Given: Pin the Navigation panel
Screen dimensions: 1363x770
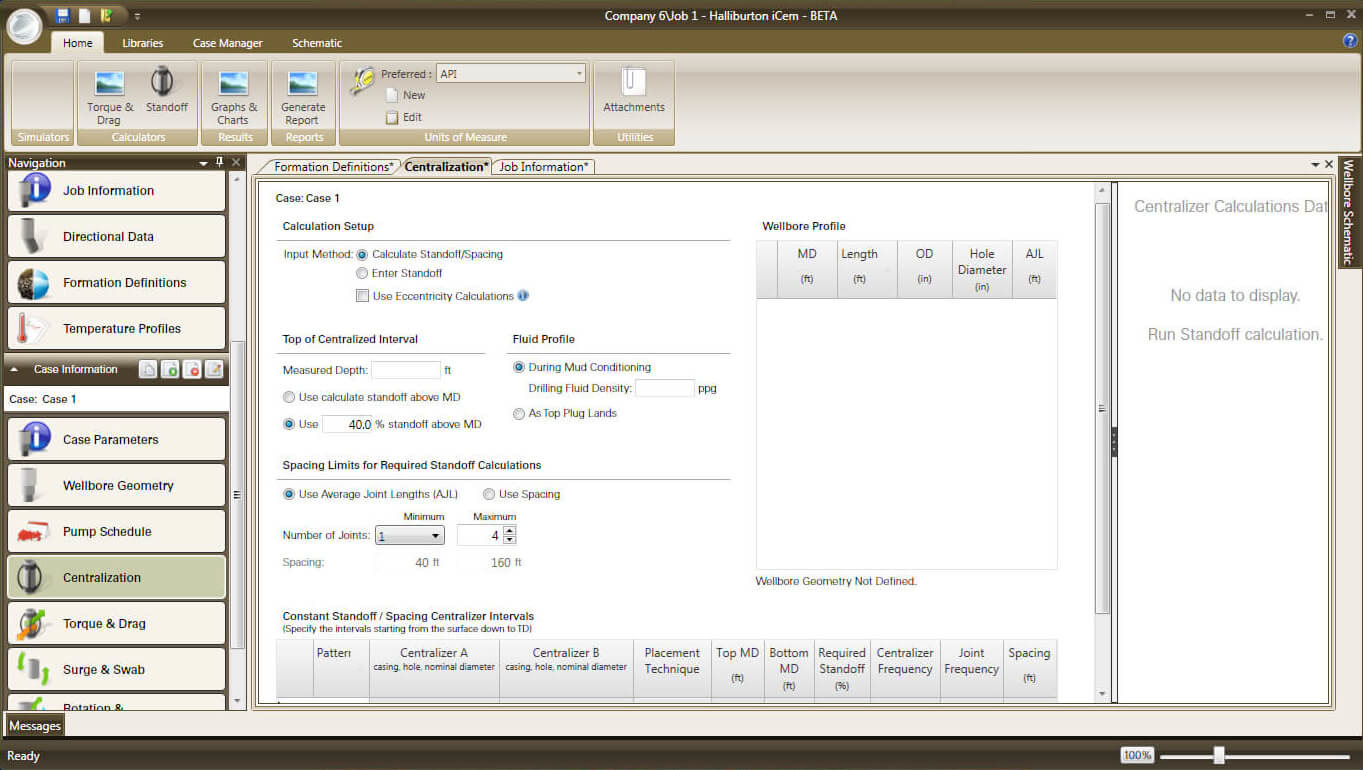Looking at the screenshot, I should 220,162.
